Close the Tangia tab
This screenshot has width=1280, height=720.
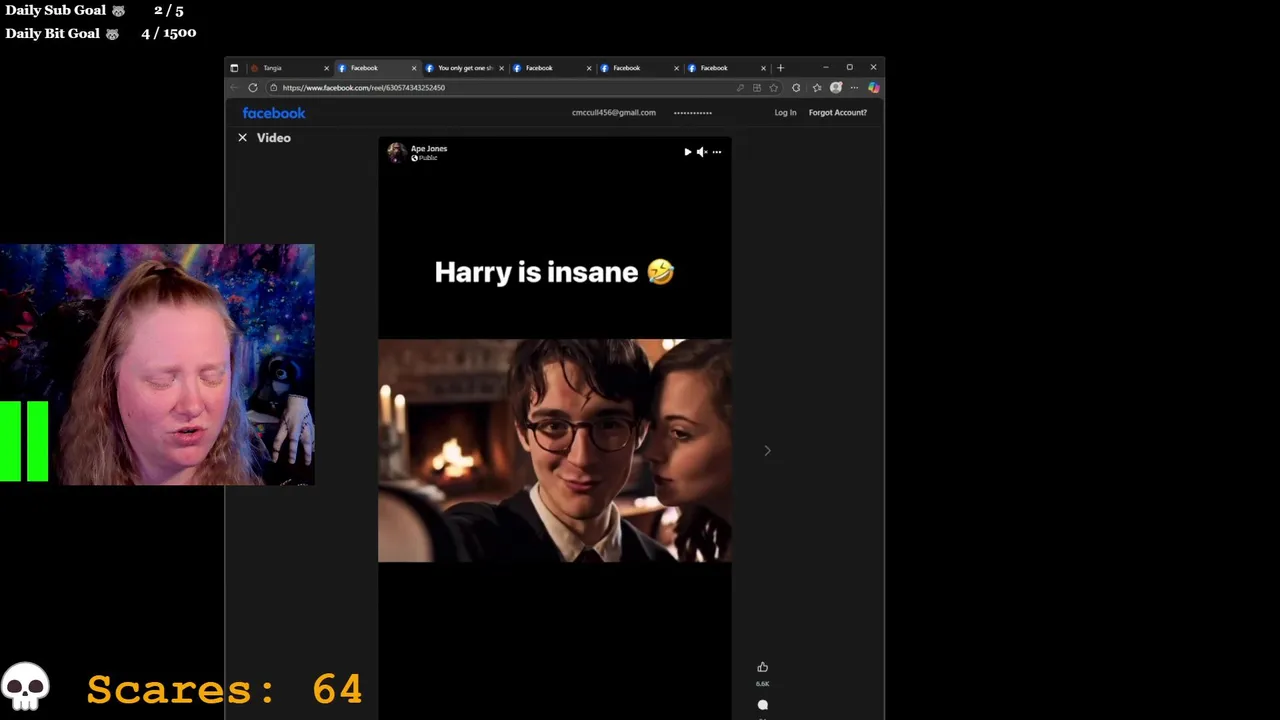tap(326, 68)
